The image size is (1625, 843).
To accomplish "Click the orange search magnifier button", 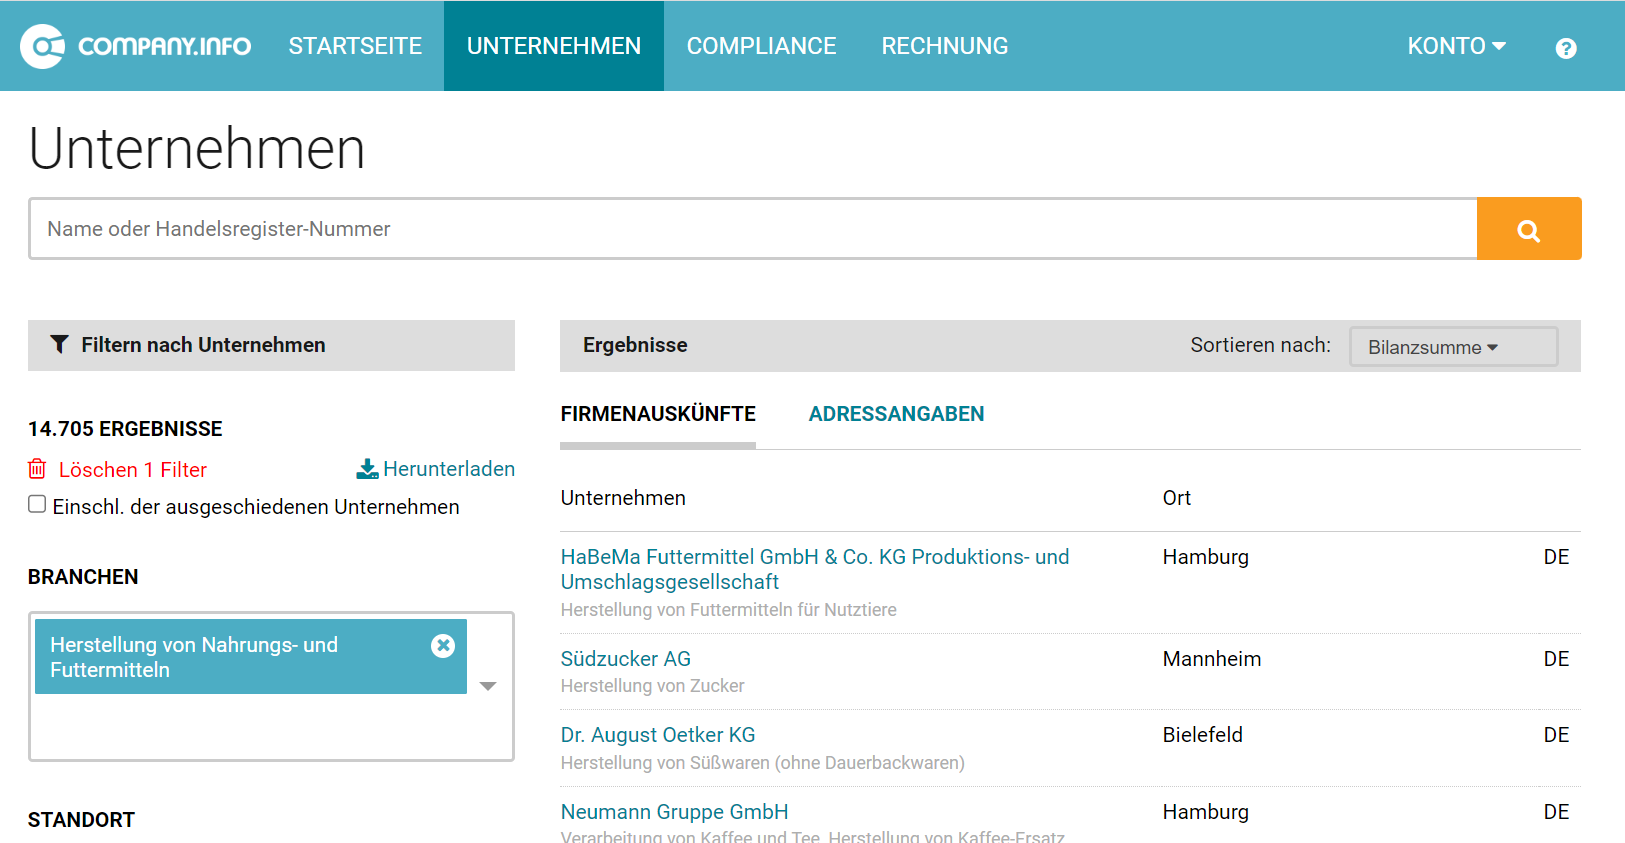I will [x=1528, y=229].
